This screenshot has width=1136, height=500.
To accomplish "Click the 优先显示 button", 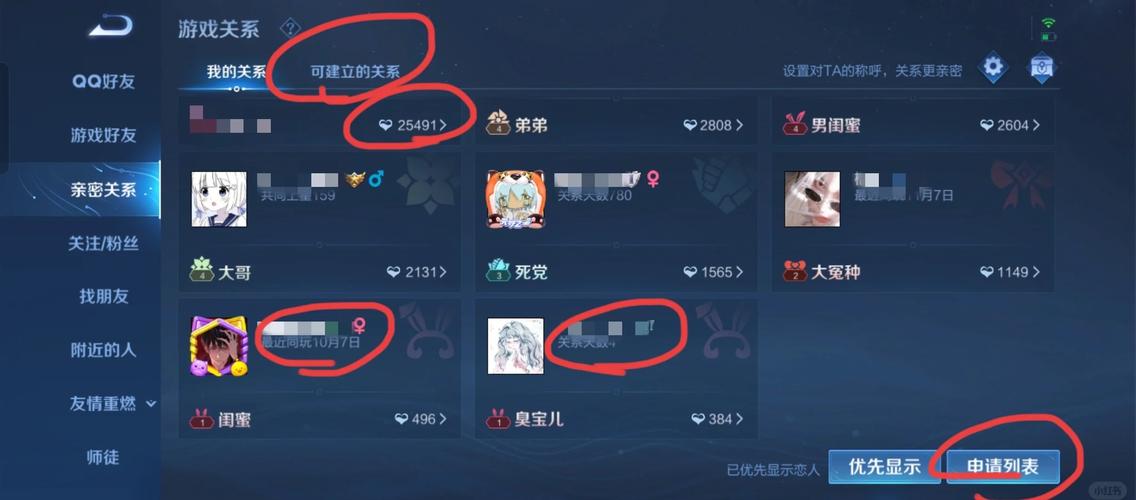I will point(884,467).
